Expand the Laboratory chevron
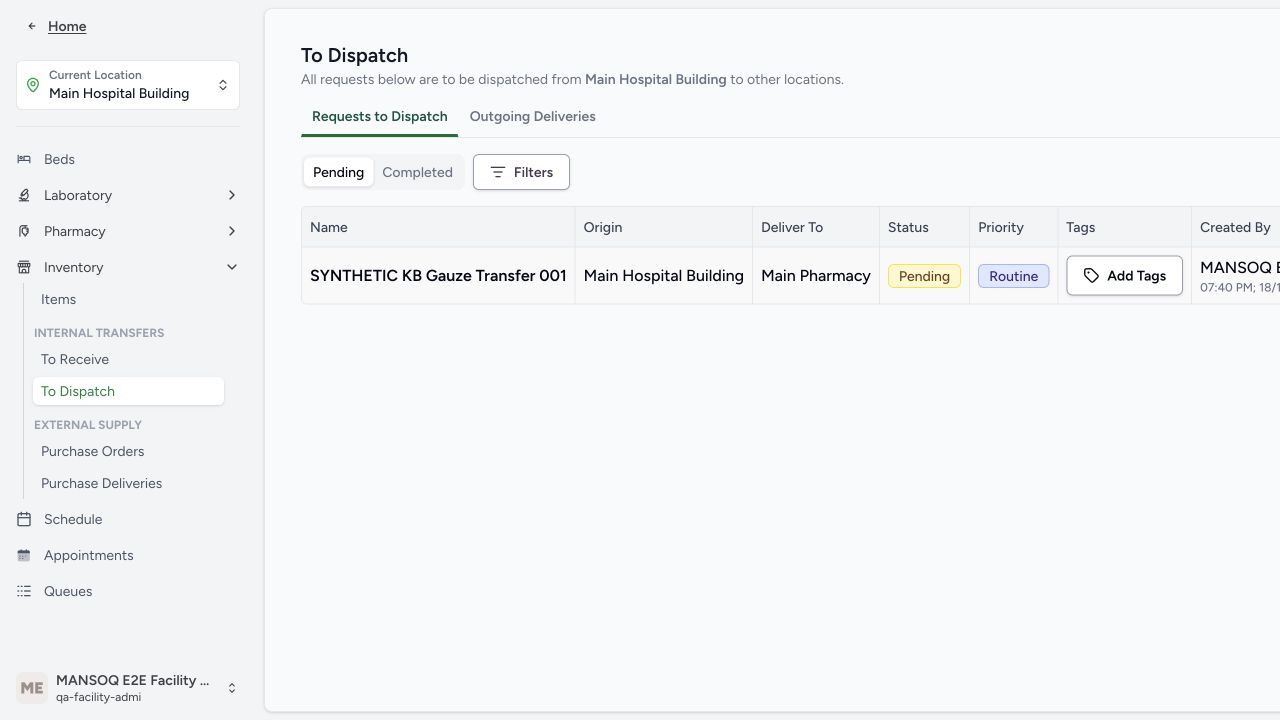 click(x=232, y=195)
